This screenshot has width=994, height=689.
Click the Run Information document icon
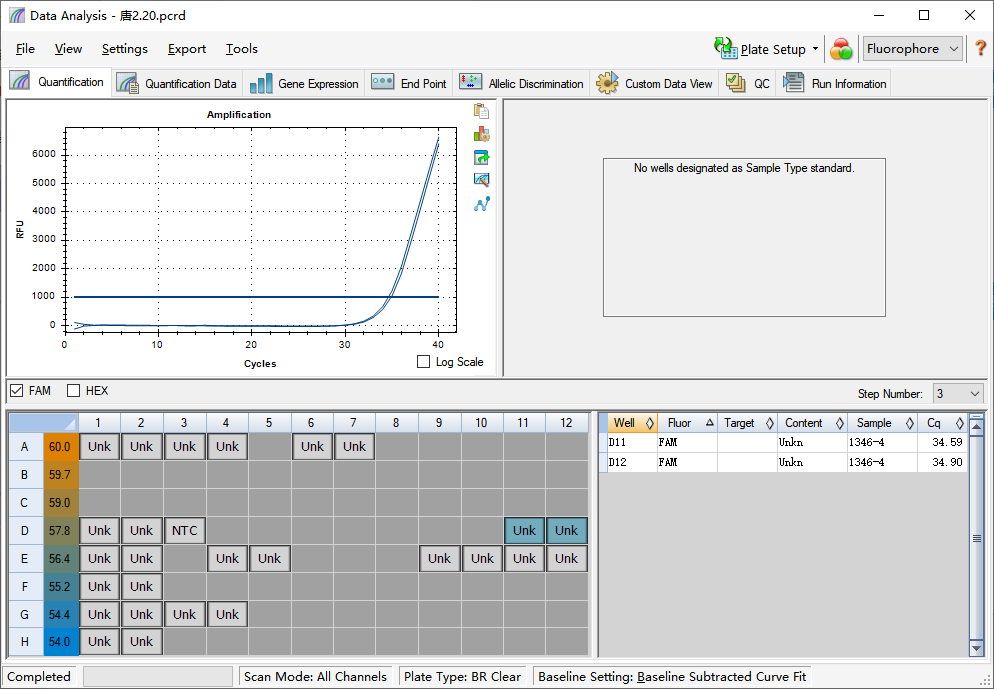tap(793, 82)
